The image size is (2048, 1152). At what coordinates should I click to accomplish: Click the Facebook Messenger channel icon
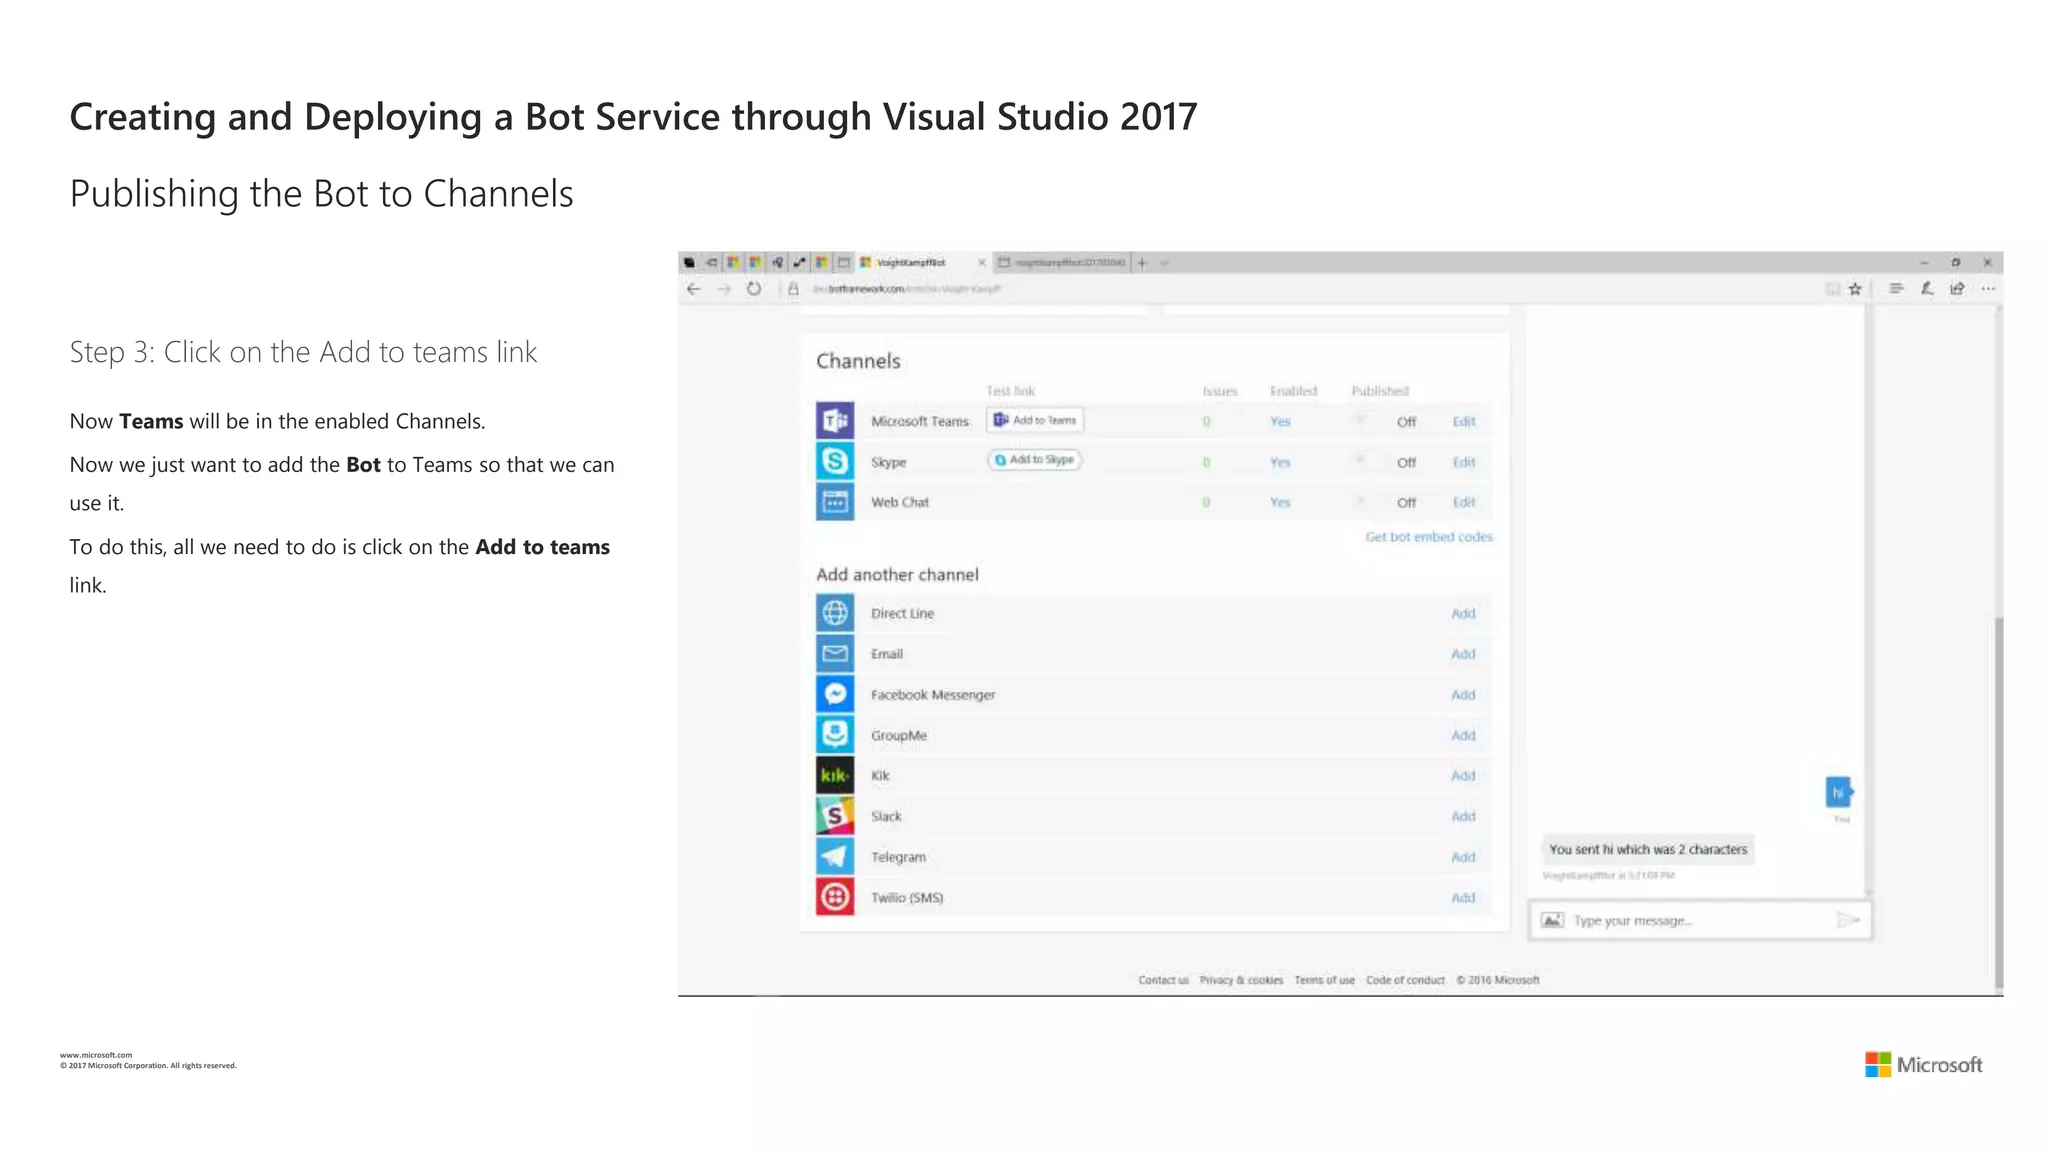click(x=835, y=694)
